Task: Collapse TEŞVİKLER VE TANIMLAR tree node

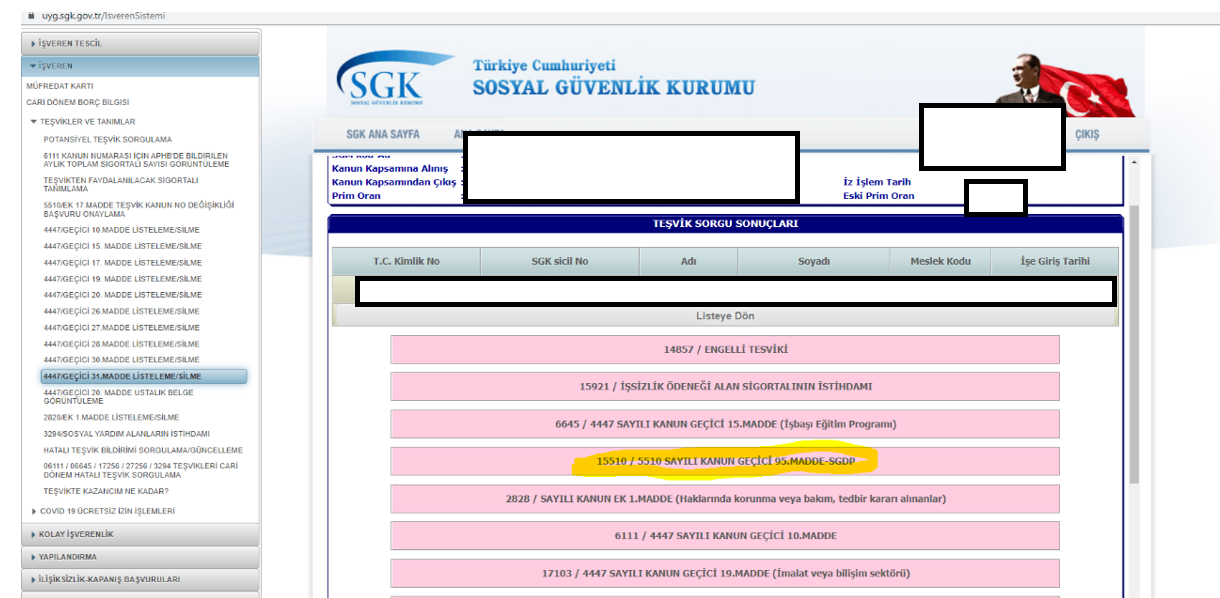Action: point(82,122)
